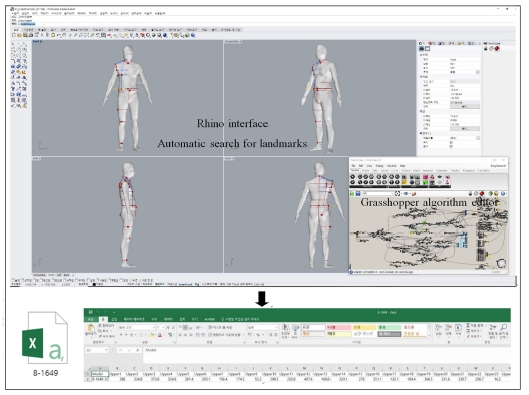Image resolution: width=529 pixels, height=395 pixels.
Task: Click the New file icon in Rhino toolbar
Action: [14, 35]
